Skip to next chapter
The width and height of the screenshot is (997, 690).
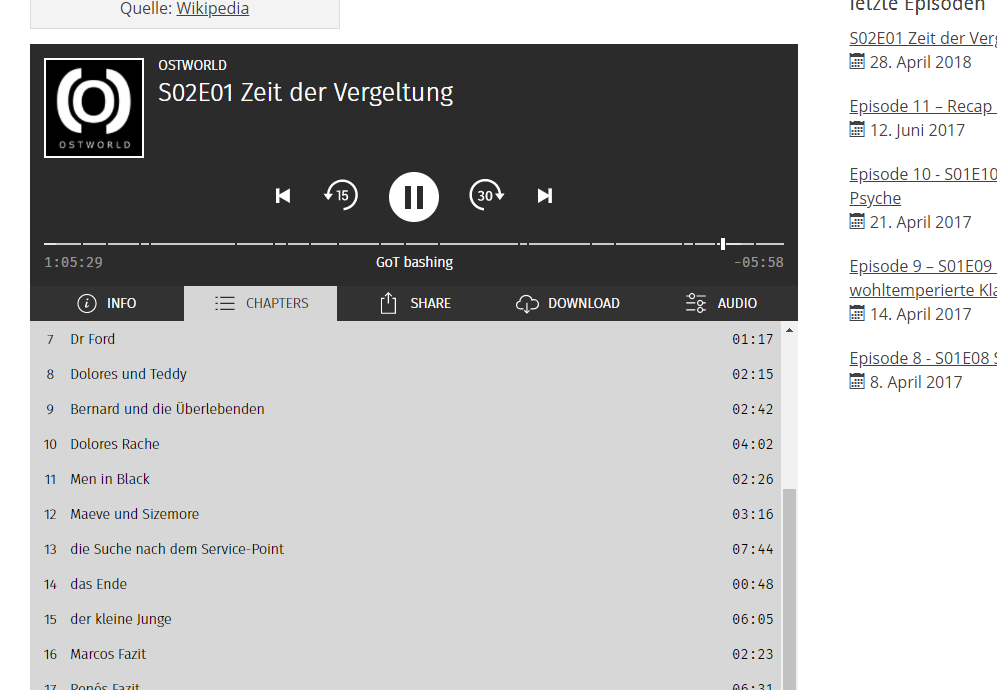pos(545,196)
